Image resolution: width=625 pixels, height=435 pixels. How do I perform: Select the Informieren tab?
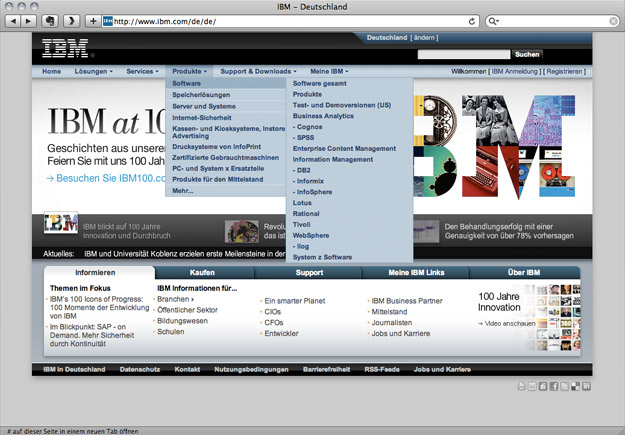95,273
